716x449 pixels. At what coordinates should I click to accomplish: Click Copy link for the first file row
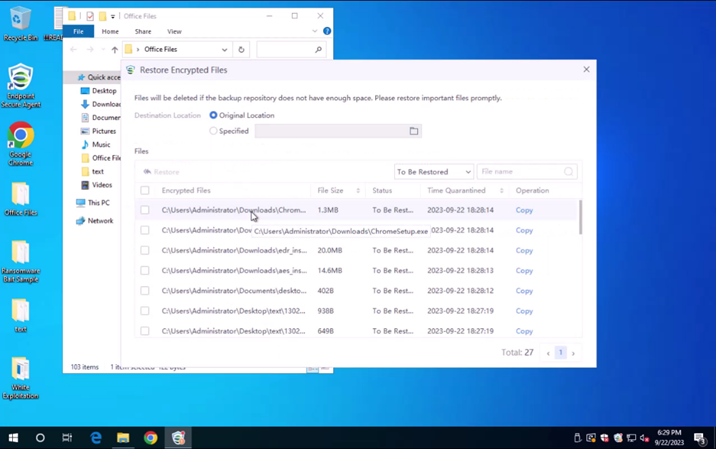[524, 210]
